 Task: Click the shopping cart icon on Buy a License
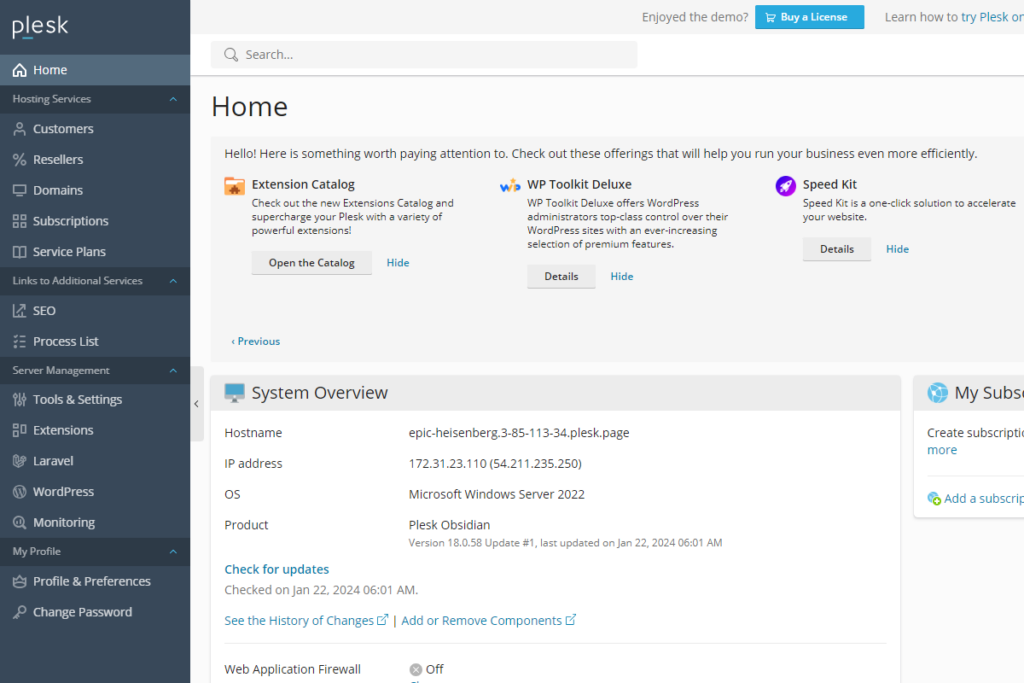tap(771, 18)
